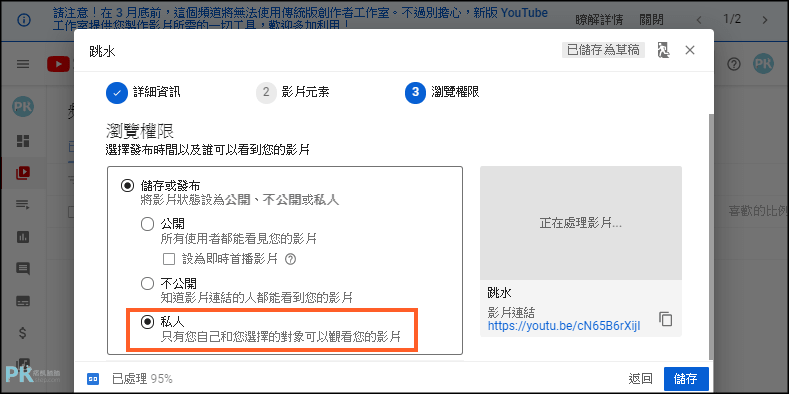
Task: Dismiss the banner with 關閉
Action: [x=651, y=20]
